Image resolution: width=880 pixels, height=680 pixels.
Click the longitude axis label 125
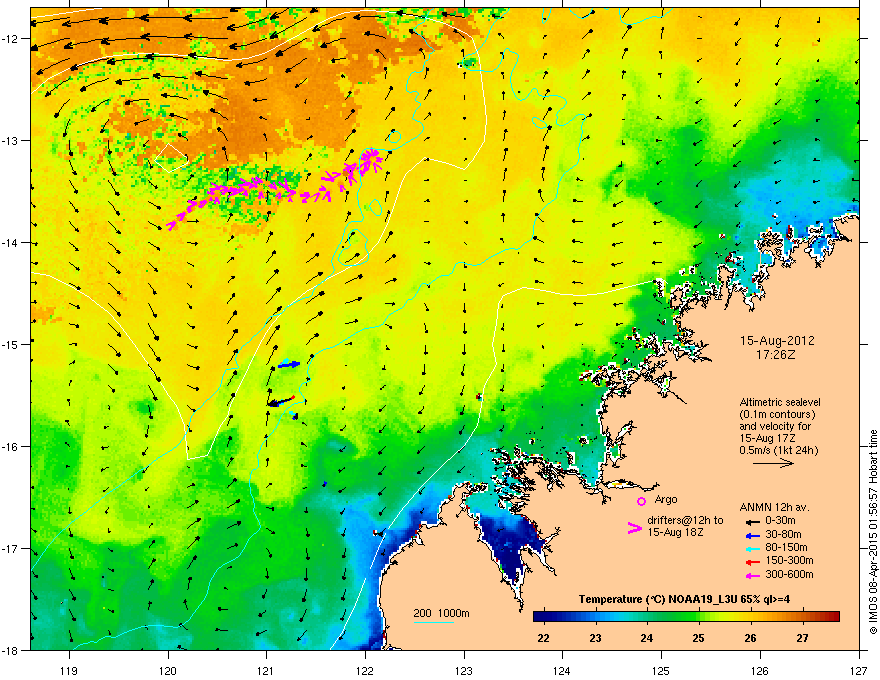661,670
